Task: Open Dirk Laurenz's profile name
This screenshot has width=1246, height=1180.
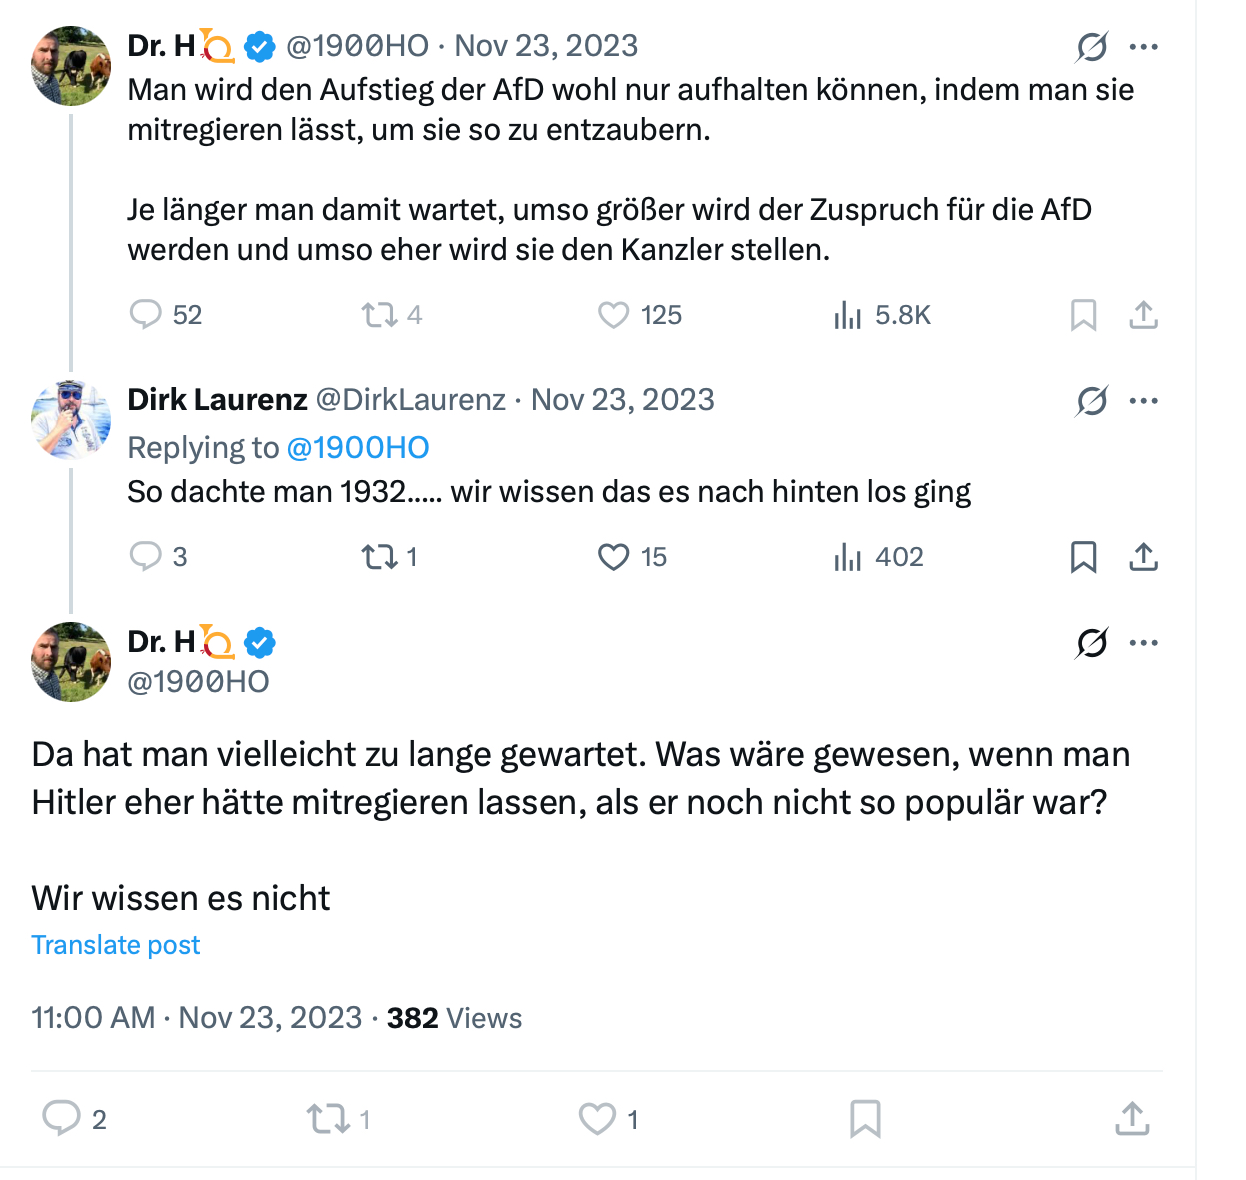Action: pos(217,400)
